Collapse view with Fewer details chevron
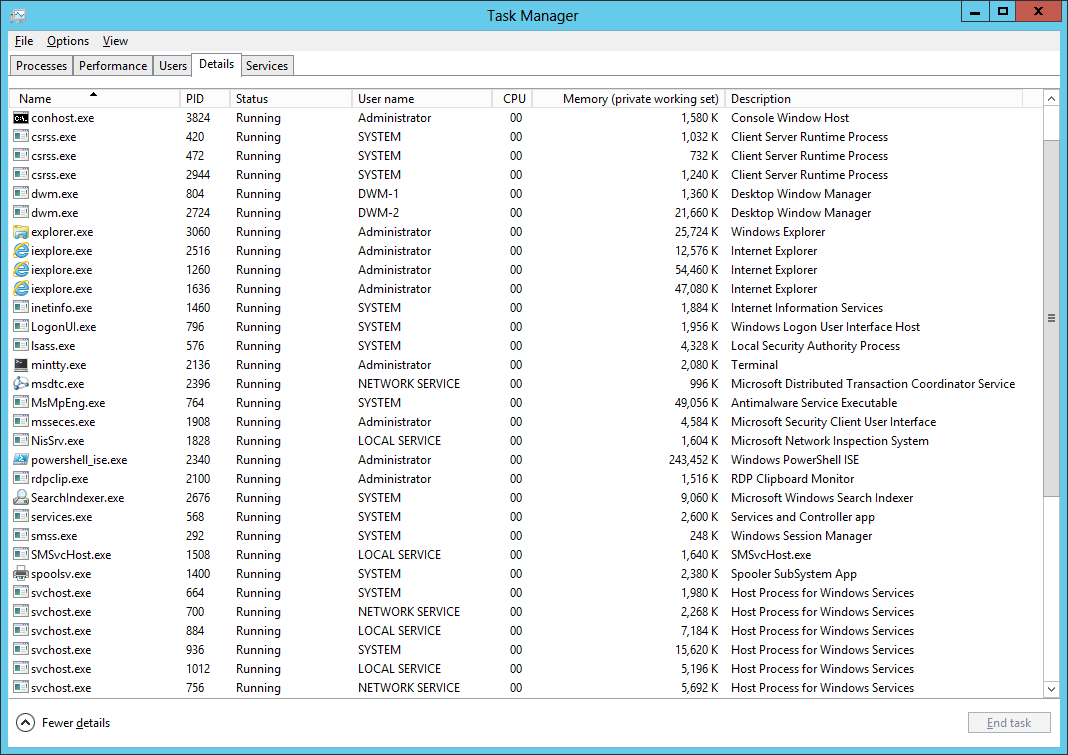Screen dimensions: 1068x755 point(26,723)
